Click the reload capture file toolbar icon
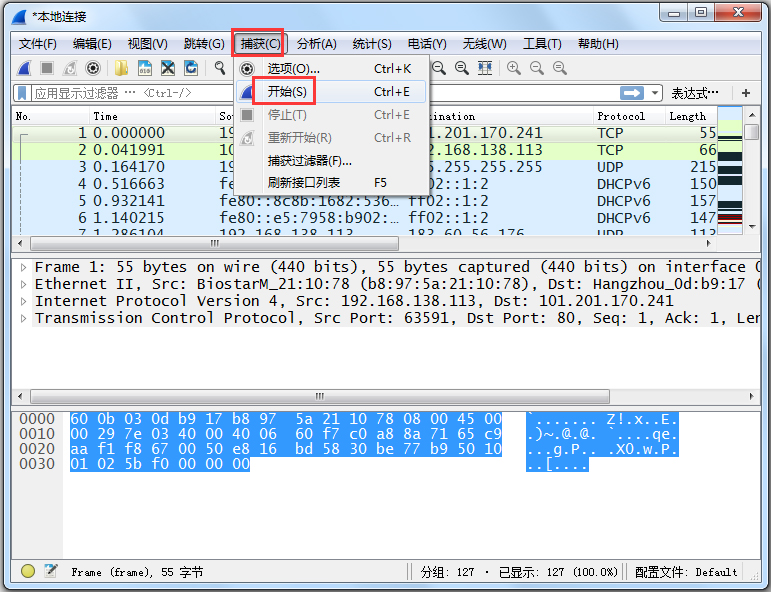 (191, 68)
